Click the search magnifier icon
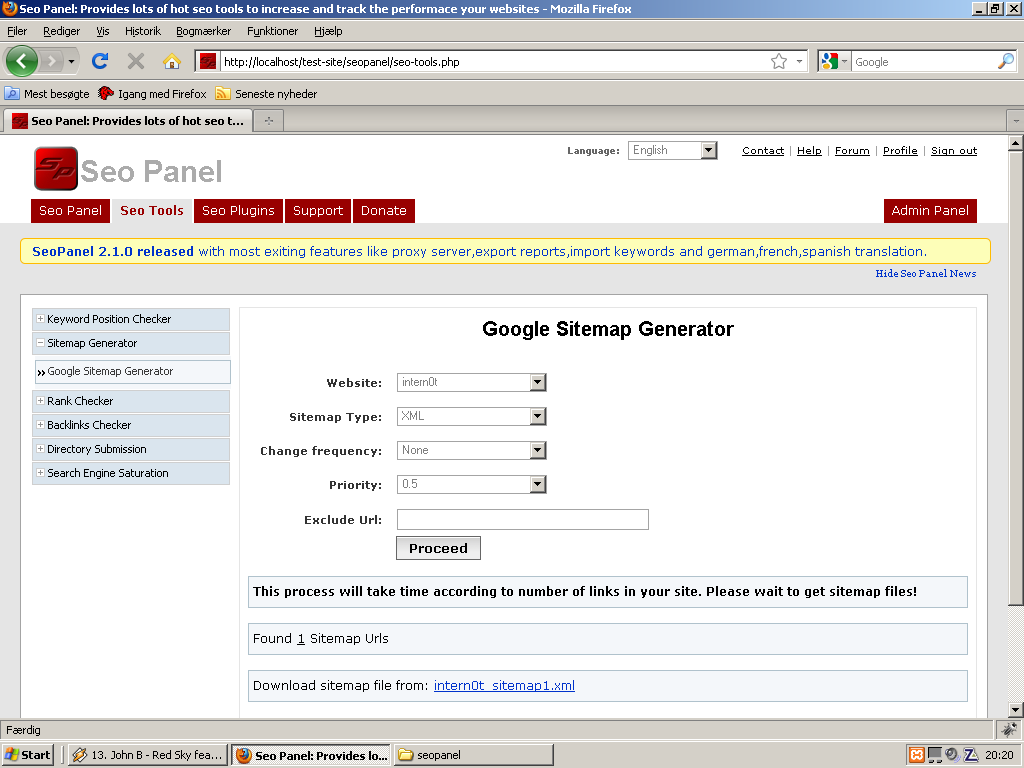 point(1006,61)
